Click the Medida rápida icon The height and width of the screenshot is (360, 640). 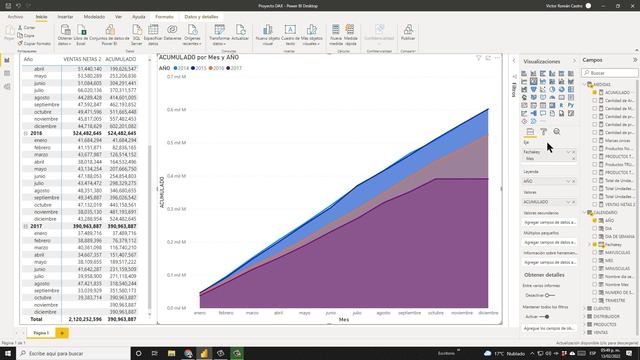tap(350, 30)
